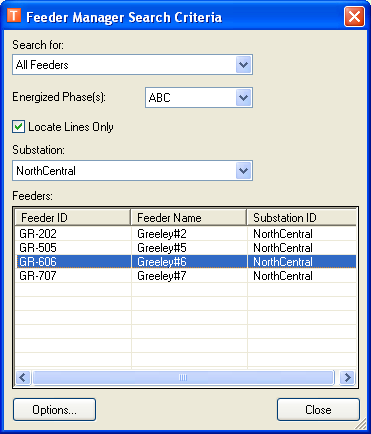Toggle the Locate Lines Only checkbox

[x=18, y=127]
